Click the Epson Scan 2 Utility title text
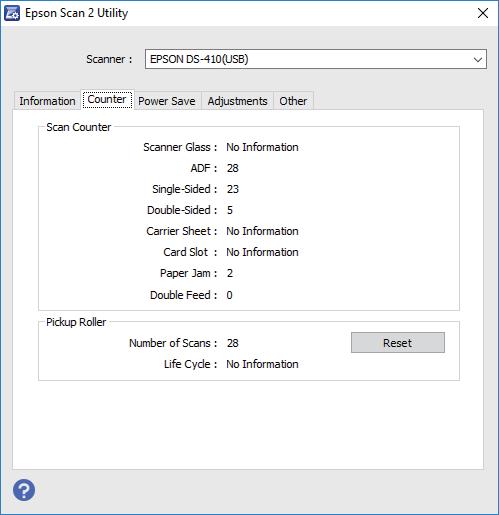Image resolution: width=499 pixels, height=515 pixels. click(x=77, y=13)
